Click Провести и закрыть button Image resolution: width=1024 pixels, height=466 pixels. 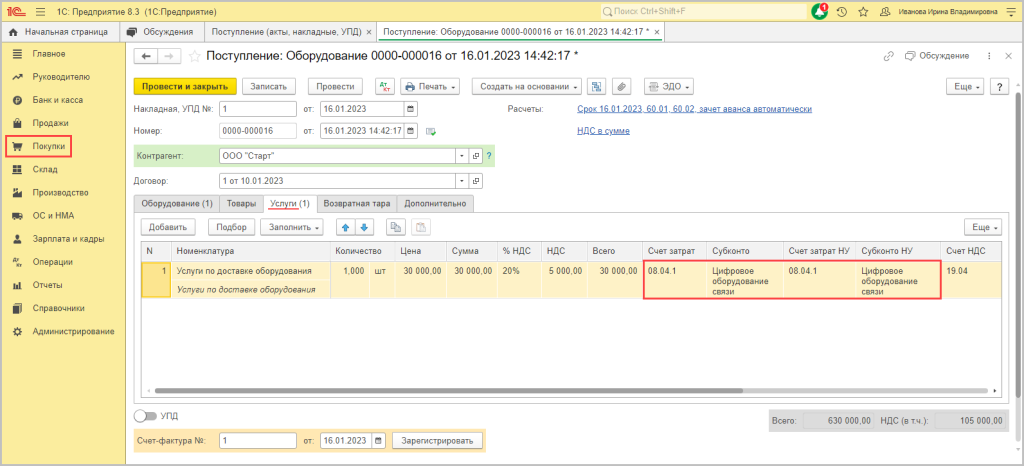185,87
